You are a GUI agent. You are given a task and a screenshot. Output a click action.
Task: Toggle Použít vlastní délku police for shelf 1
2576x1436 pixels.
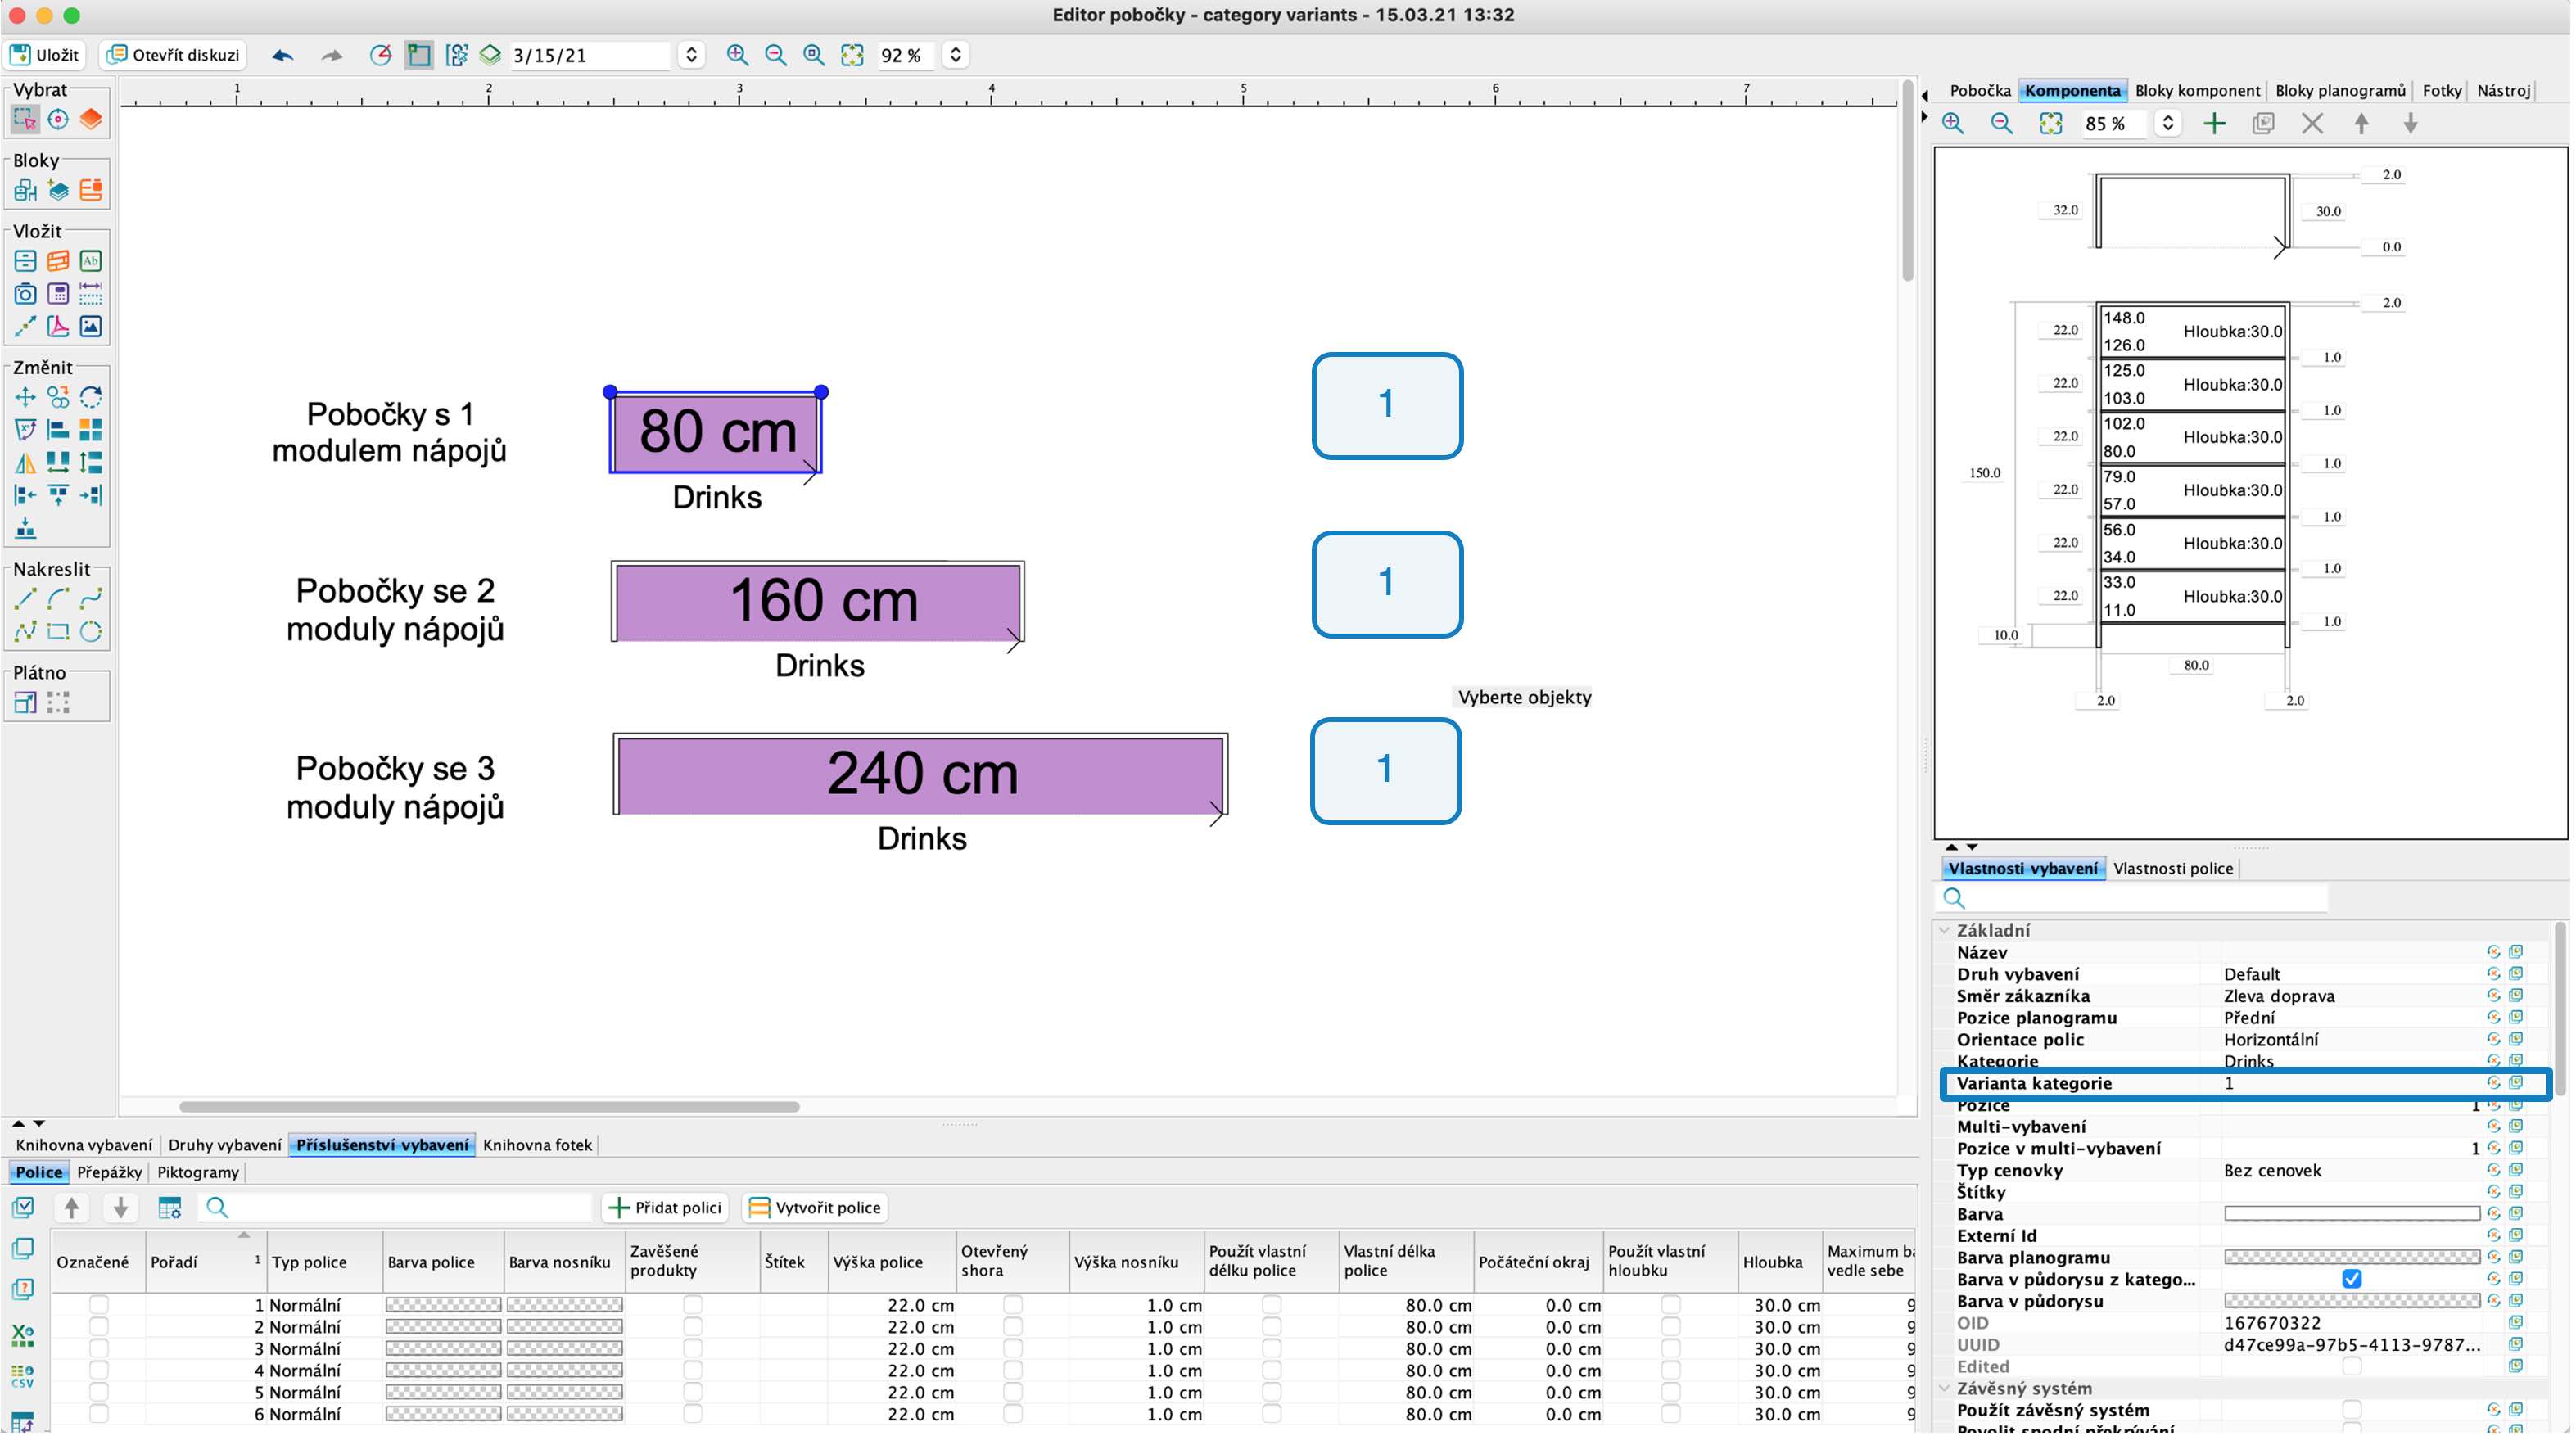pos(1271,1304)
